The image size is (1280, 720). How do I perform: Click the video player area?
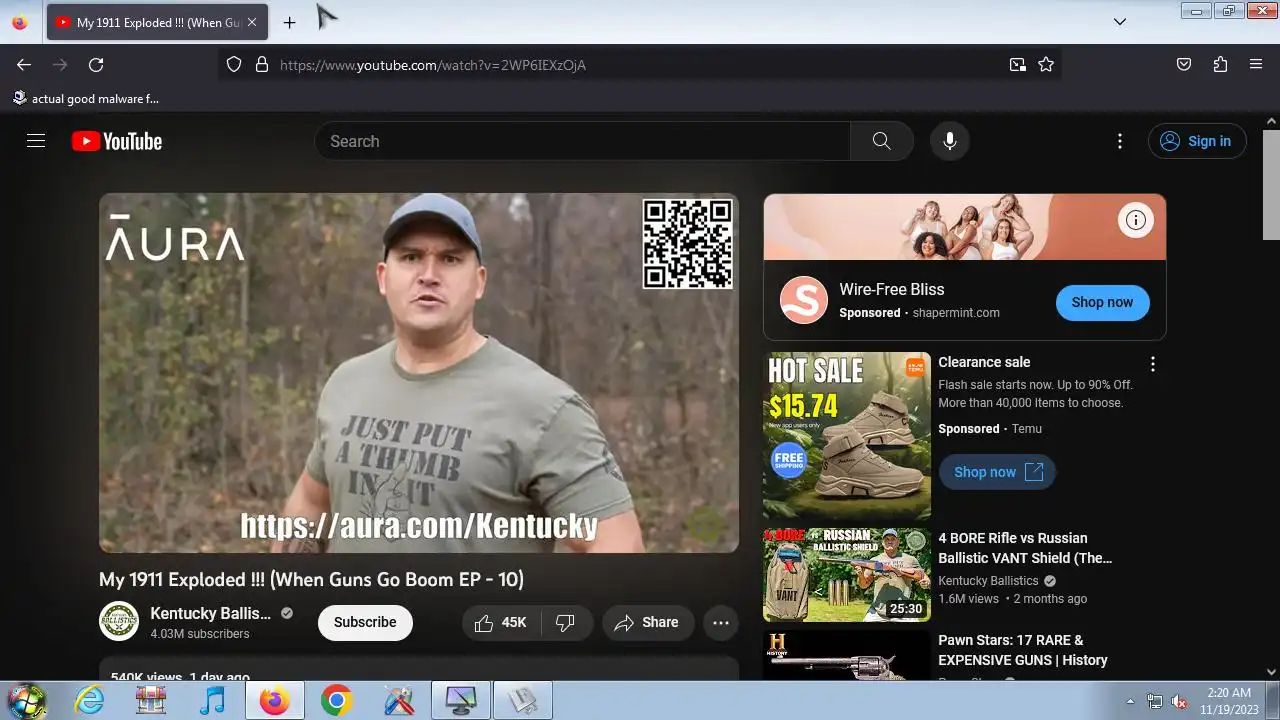click(x=419, y=373)
